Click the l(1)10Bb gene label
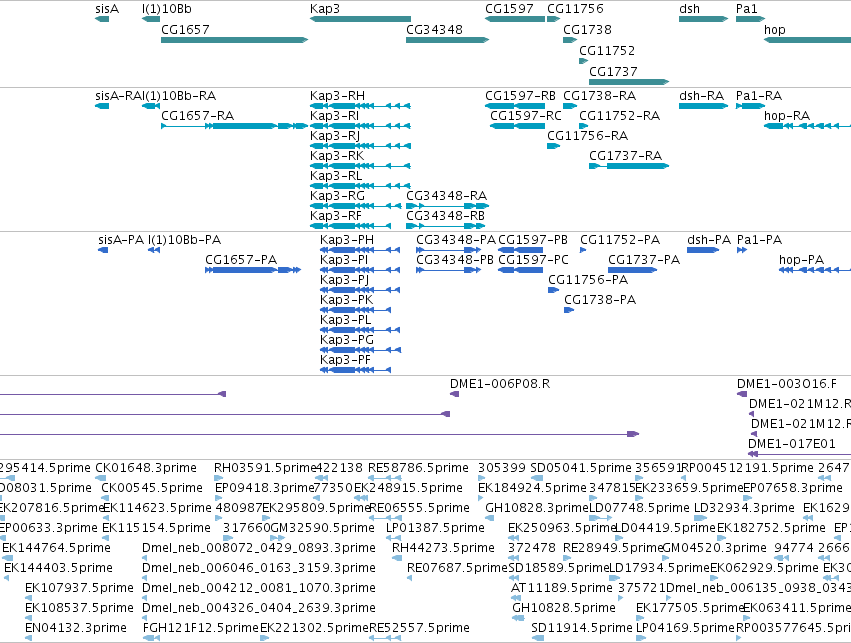This screenshot has width=851, height=643. (167, 9)
